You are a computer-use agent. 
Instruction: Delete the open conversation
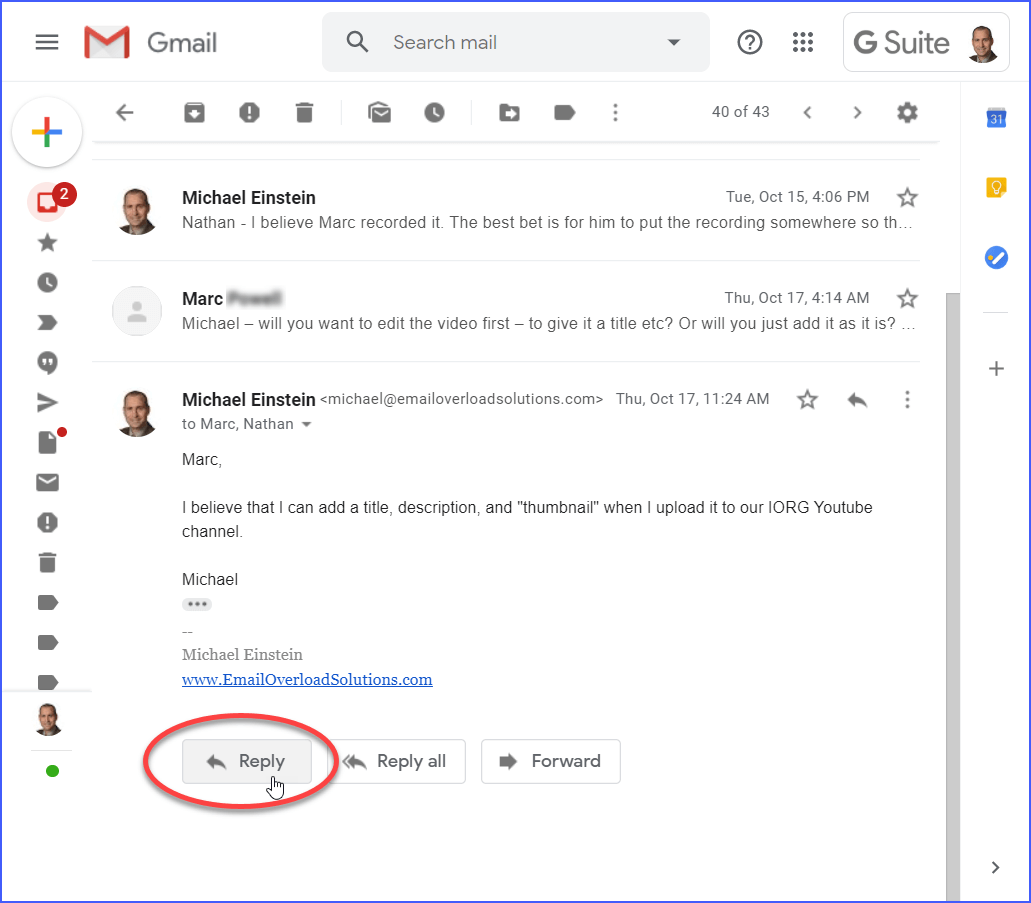[x=304, y=112]
